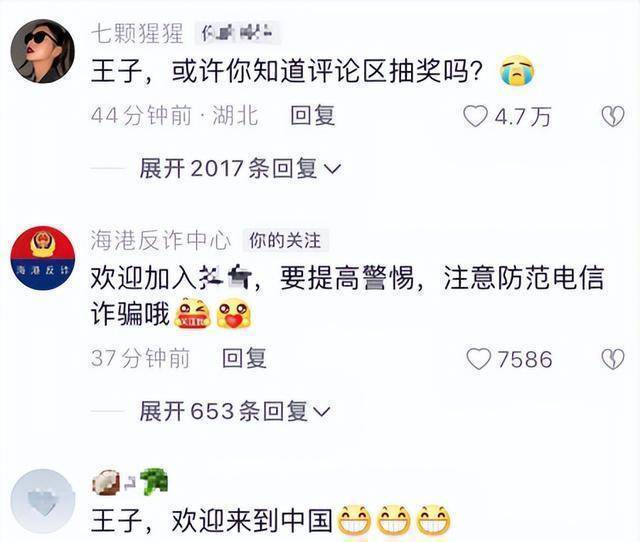Expand the 653 replies thread
The height and width of the screenshot is (542, 640).
tap(235, 411)
